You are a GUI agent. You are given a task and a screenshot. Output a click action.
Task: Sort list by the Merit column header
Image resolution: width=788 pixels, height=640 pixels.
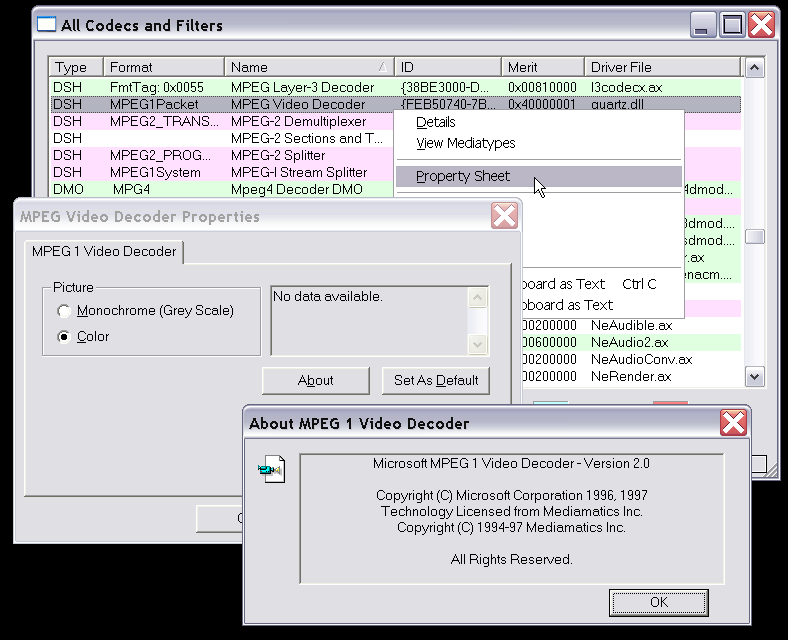click(x=543, y=67)
